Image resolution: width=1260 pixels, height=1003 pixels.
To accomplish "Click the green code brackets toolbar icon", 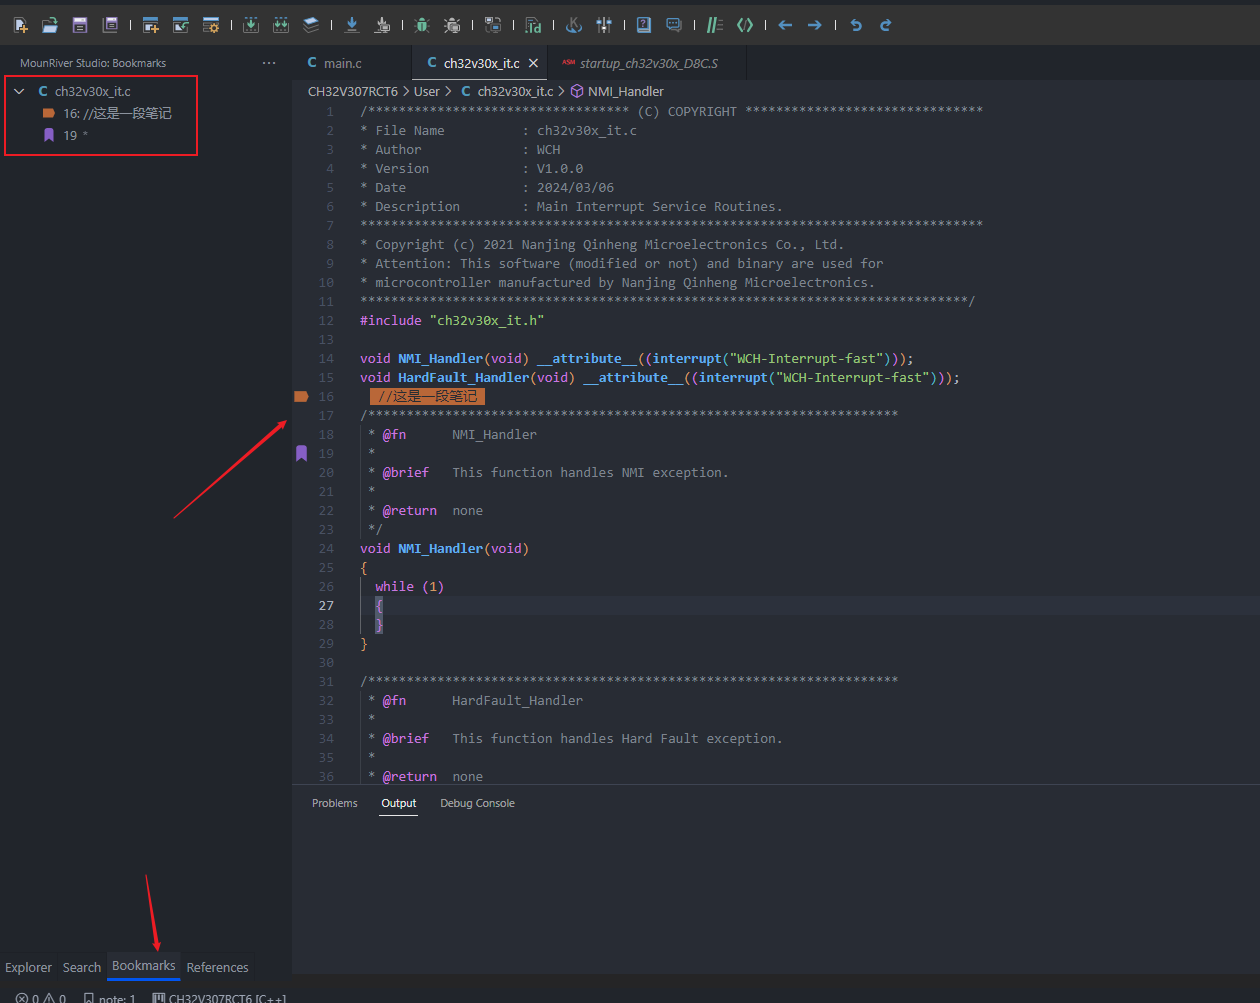I will point(745,25).
